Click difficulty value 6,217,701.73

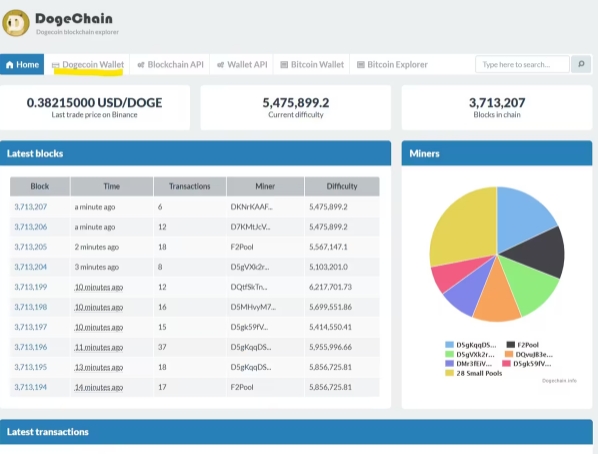[330, 287]
